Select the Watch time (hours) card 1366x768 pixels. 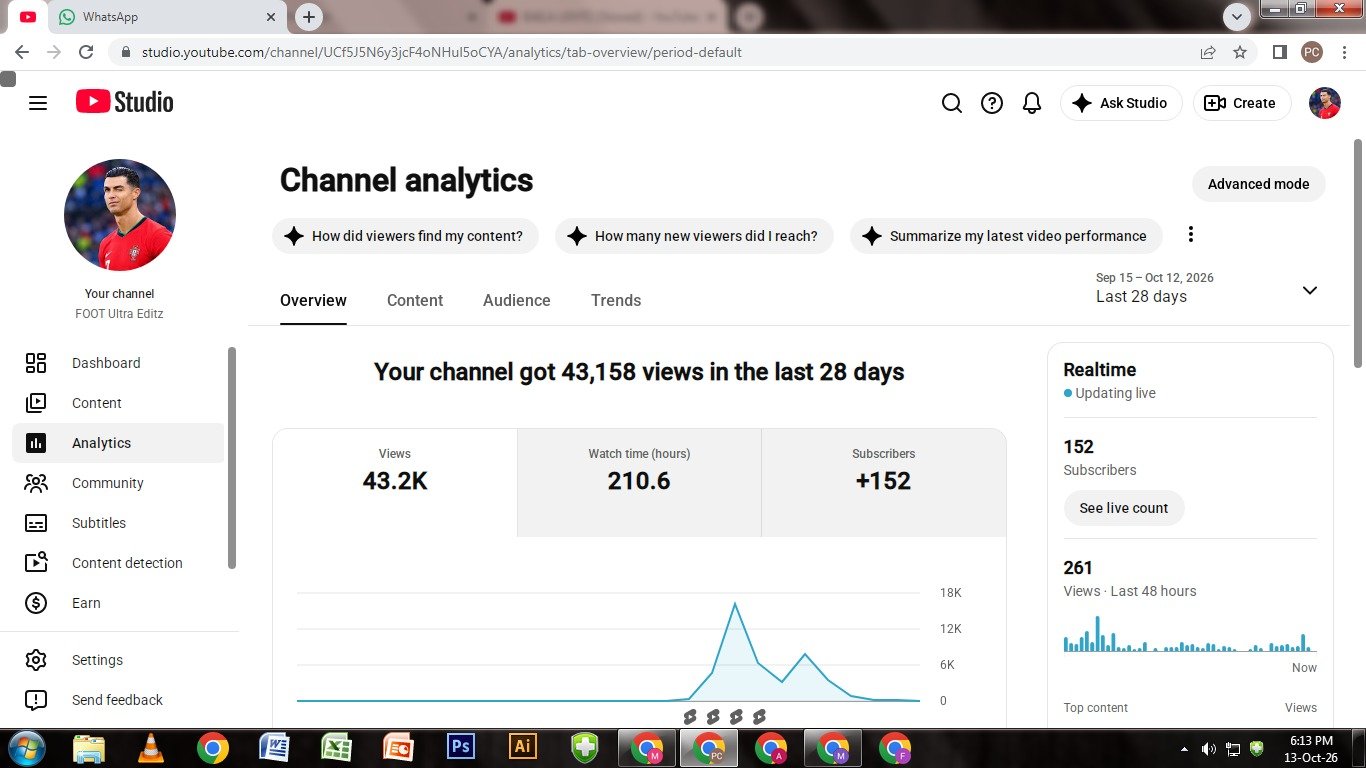639,482
